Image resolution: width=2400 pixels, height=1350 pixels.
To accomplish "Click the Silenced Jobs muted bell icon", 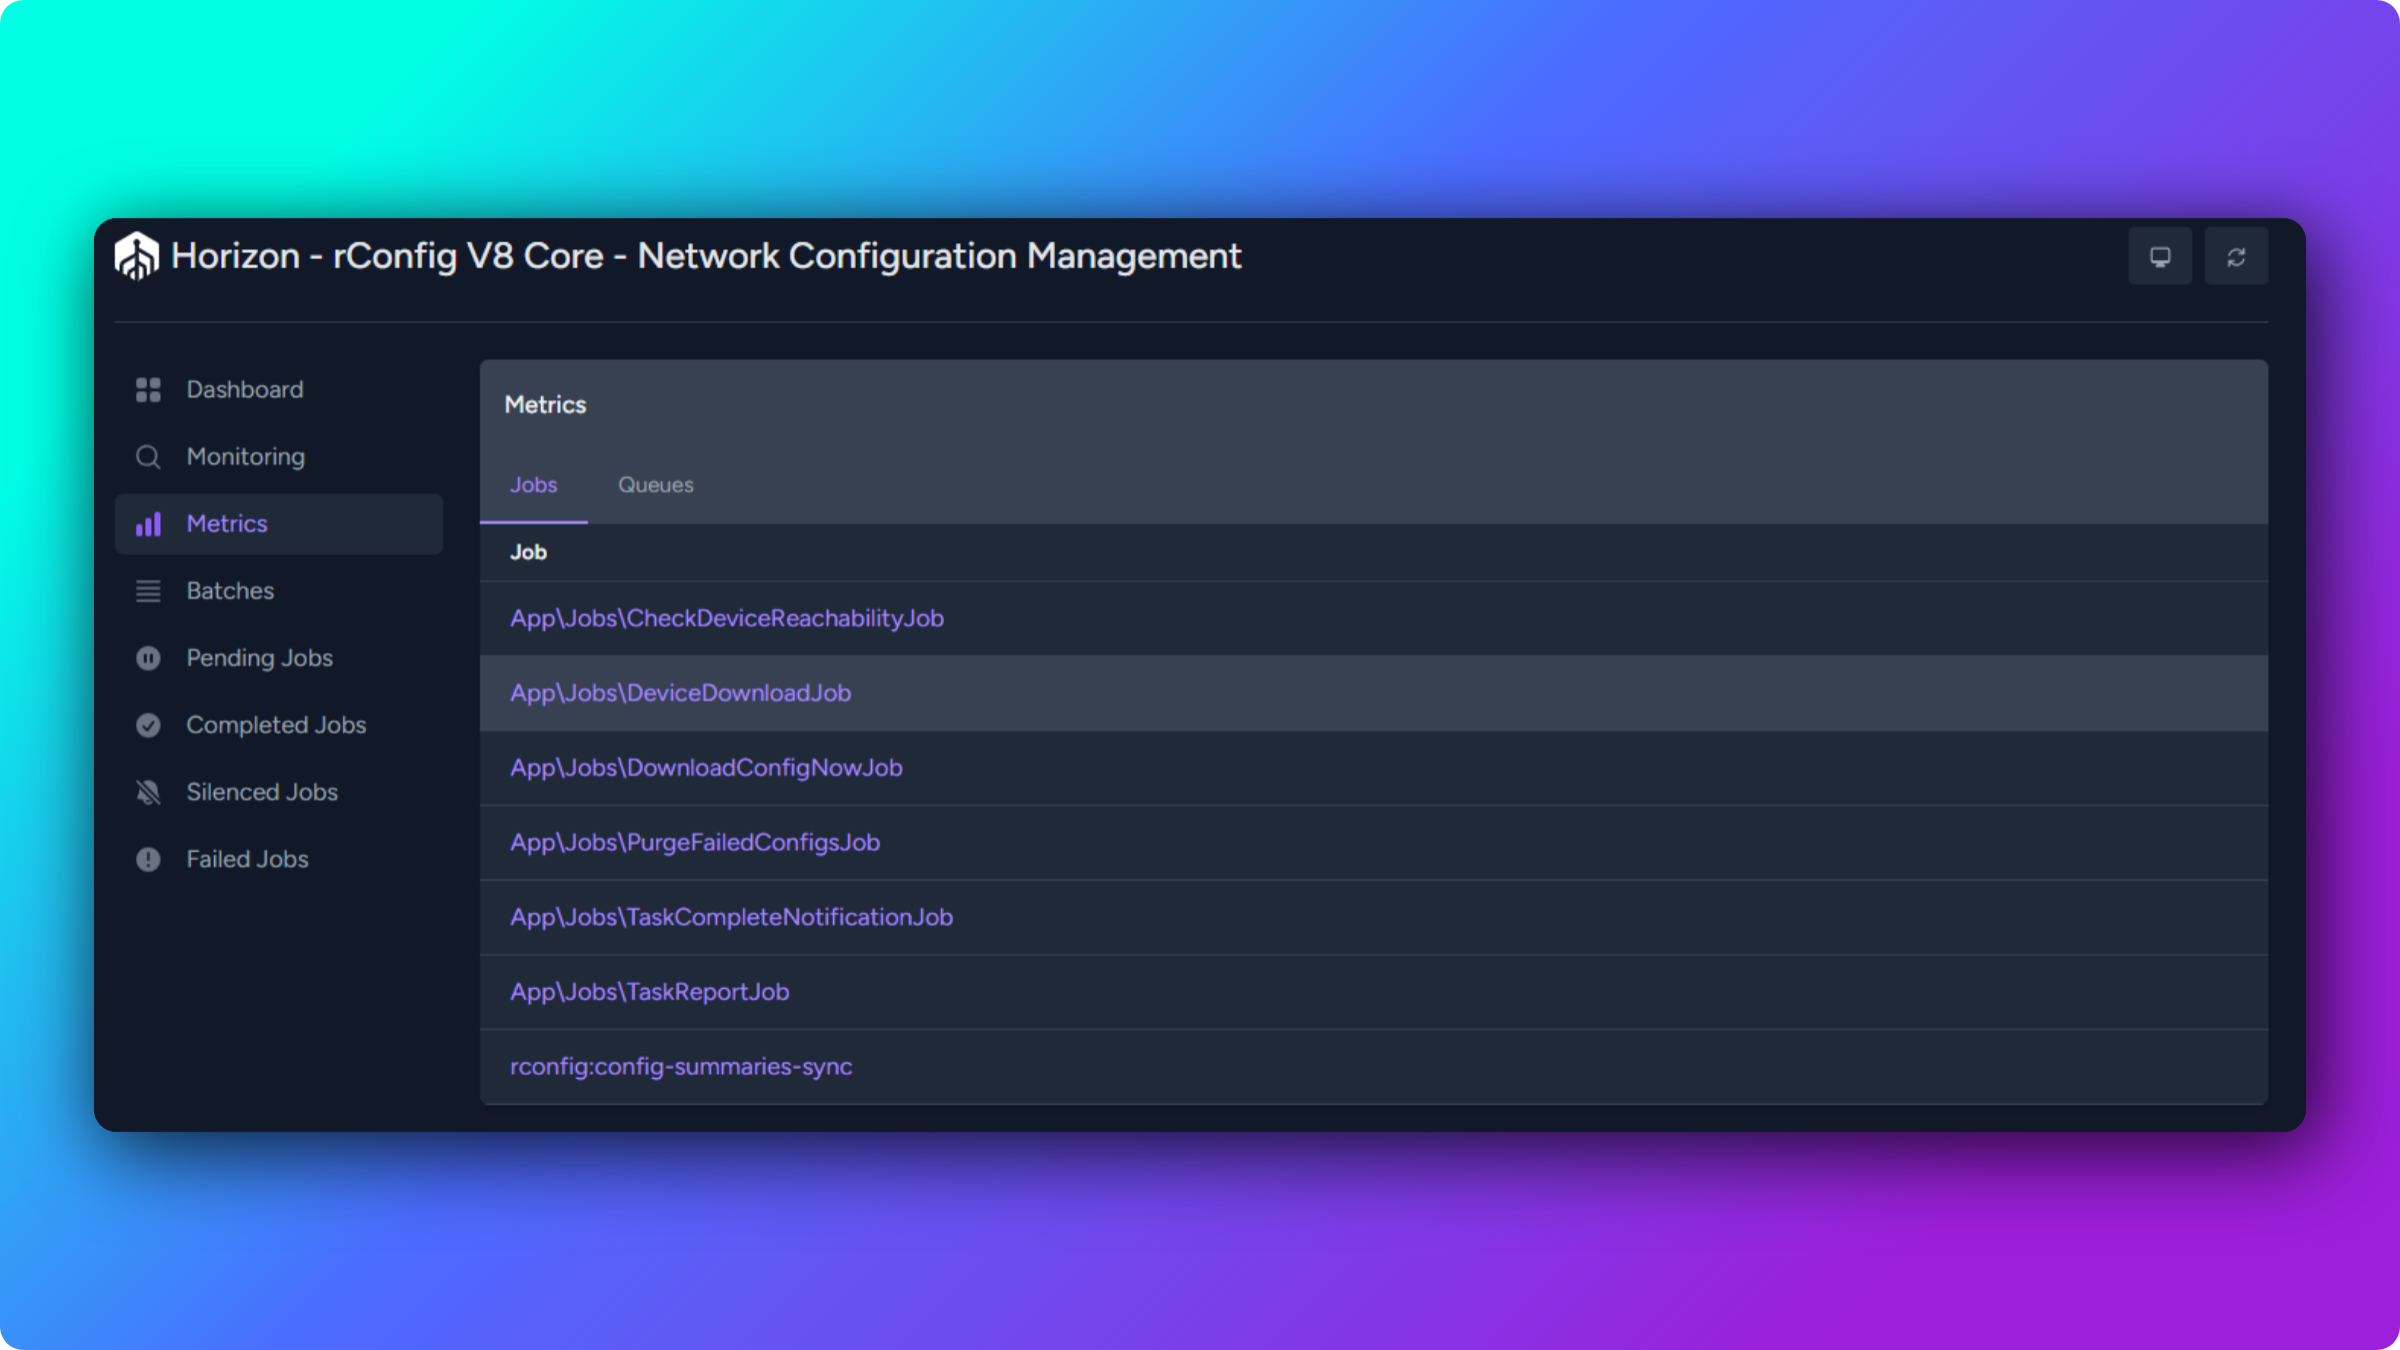I will point(148,792).
